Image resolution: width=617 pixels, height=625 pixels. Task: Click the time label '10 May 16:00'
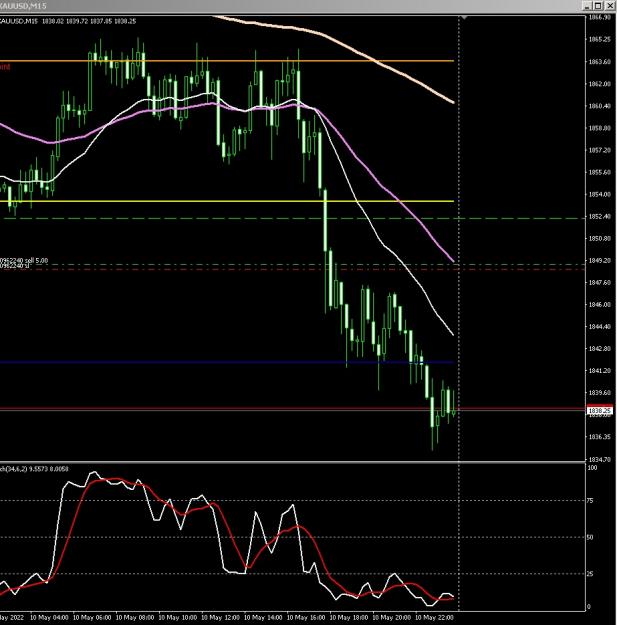306,617
